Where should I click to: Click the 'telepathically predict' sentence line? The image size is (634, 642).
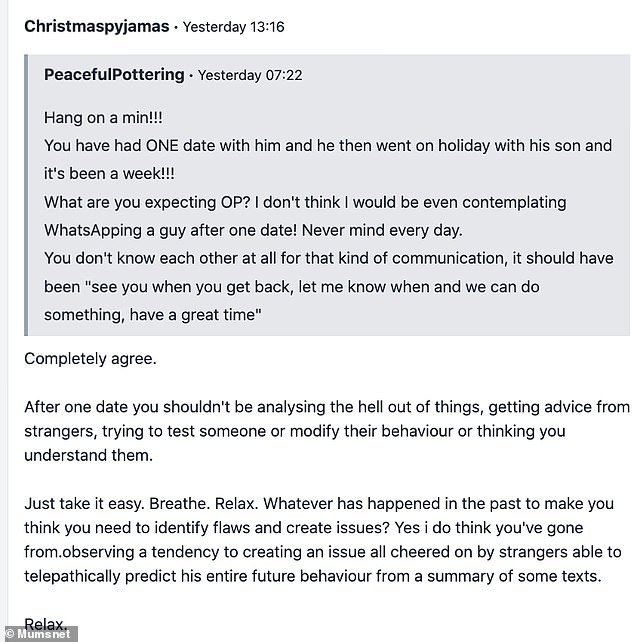313,576
